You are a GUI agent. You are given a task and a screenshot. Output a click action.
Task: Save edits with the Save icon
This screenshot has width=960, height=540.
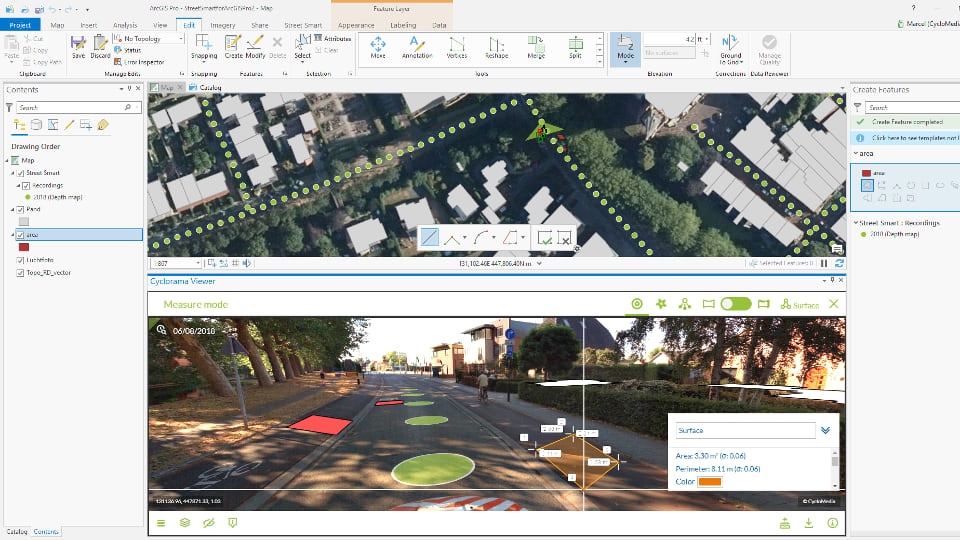pos(78,47)
